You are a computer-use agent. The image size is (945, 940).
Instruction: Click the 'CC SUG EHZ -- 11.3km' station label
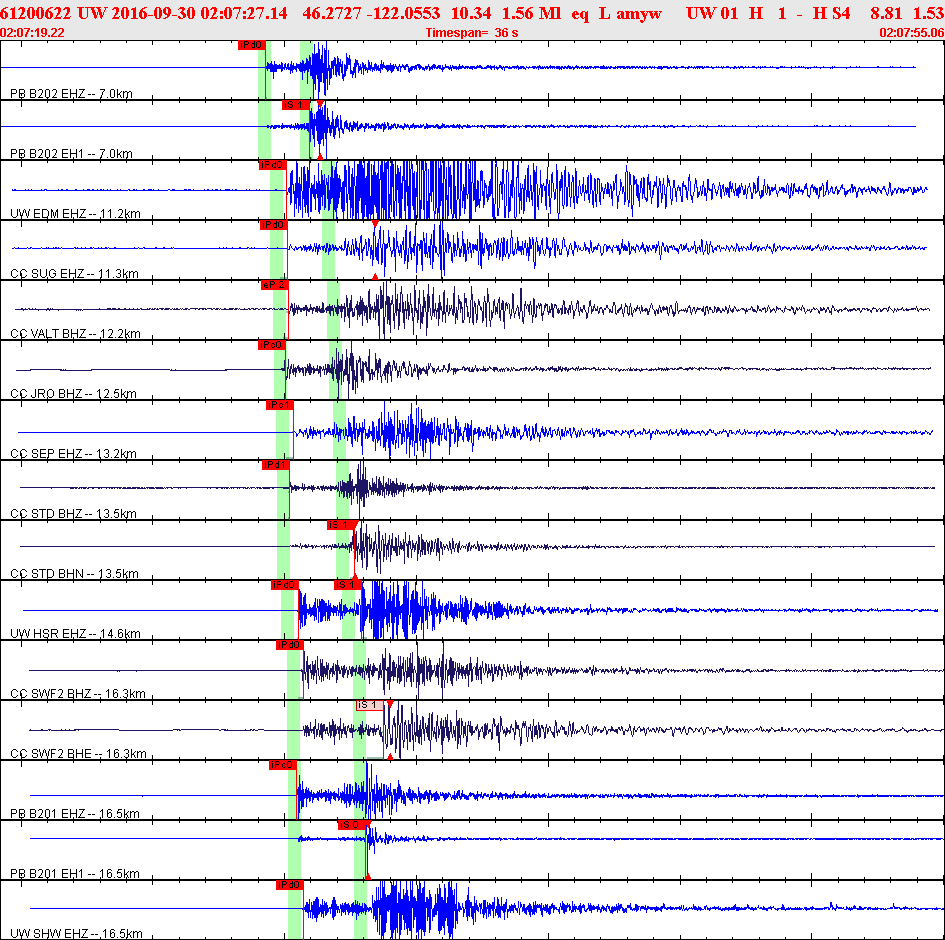[x=74, y=274]
